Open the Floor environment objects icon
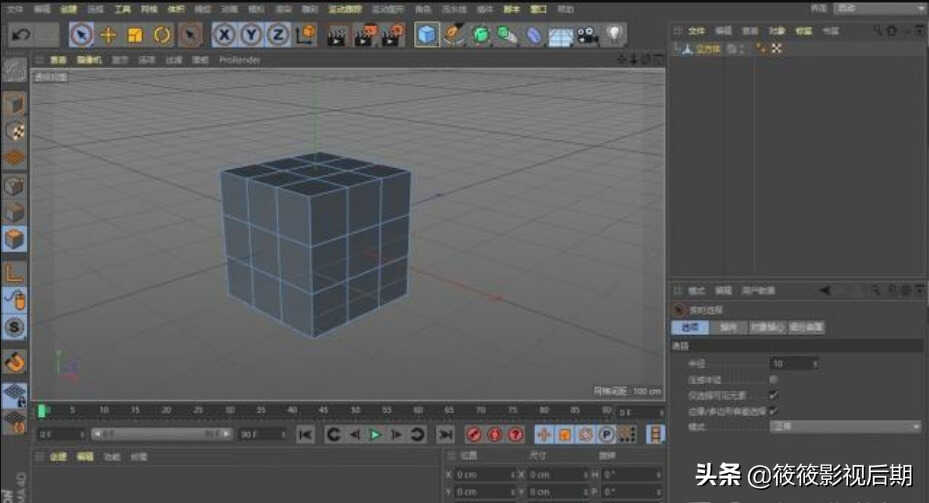 click(x=560, y=36)
